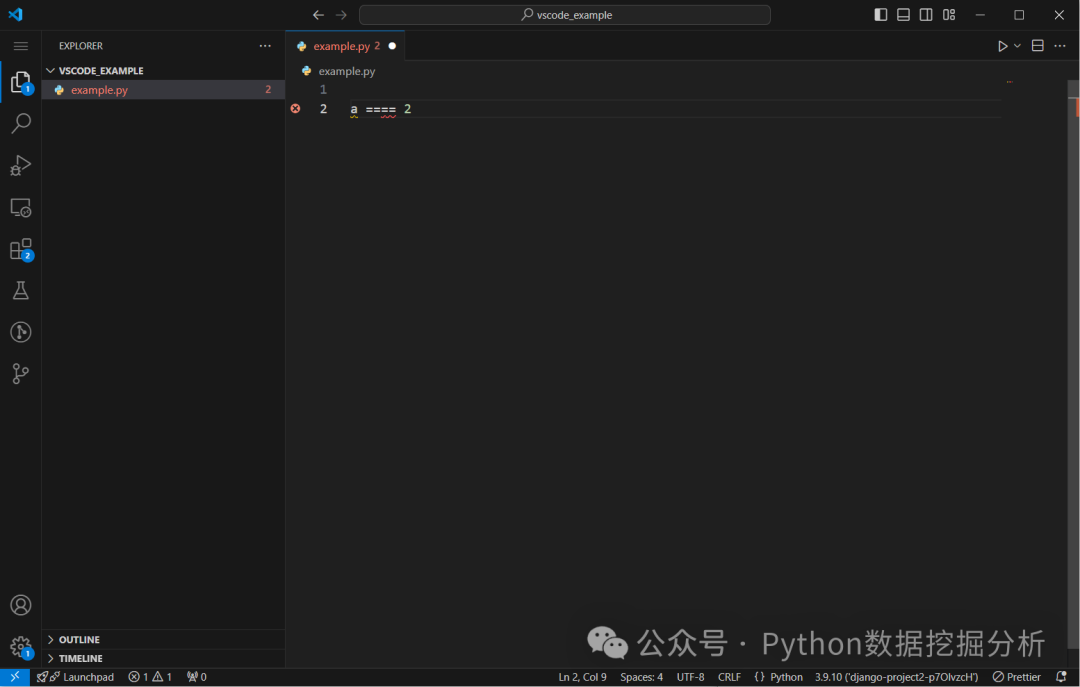Toggle the secondary side bar

(926, 14)
